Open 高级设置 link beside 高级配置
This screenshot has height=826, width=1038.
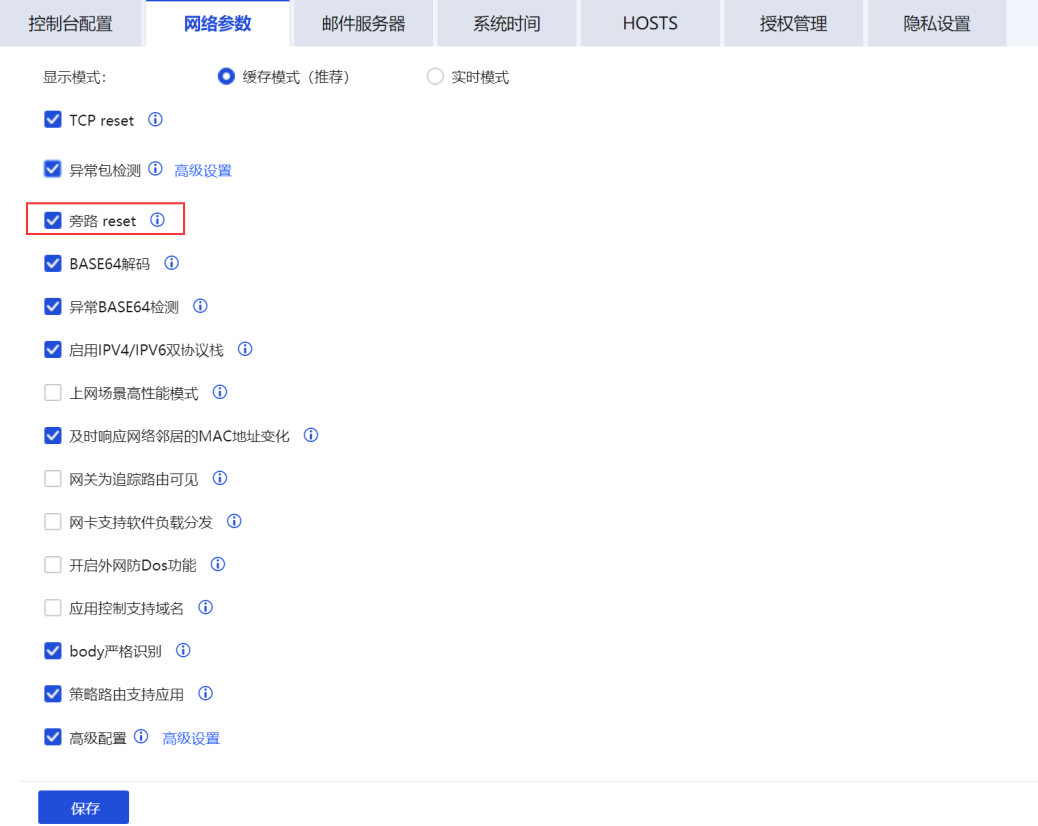pyautogui.click(x=191, y=739)
